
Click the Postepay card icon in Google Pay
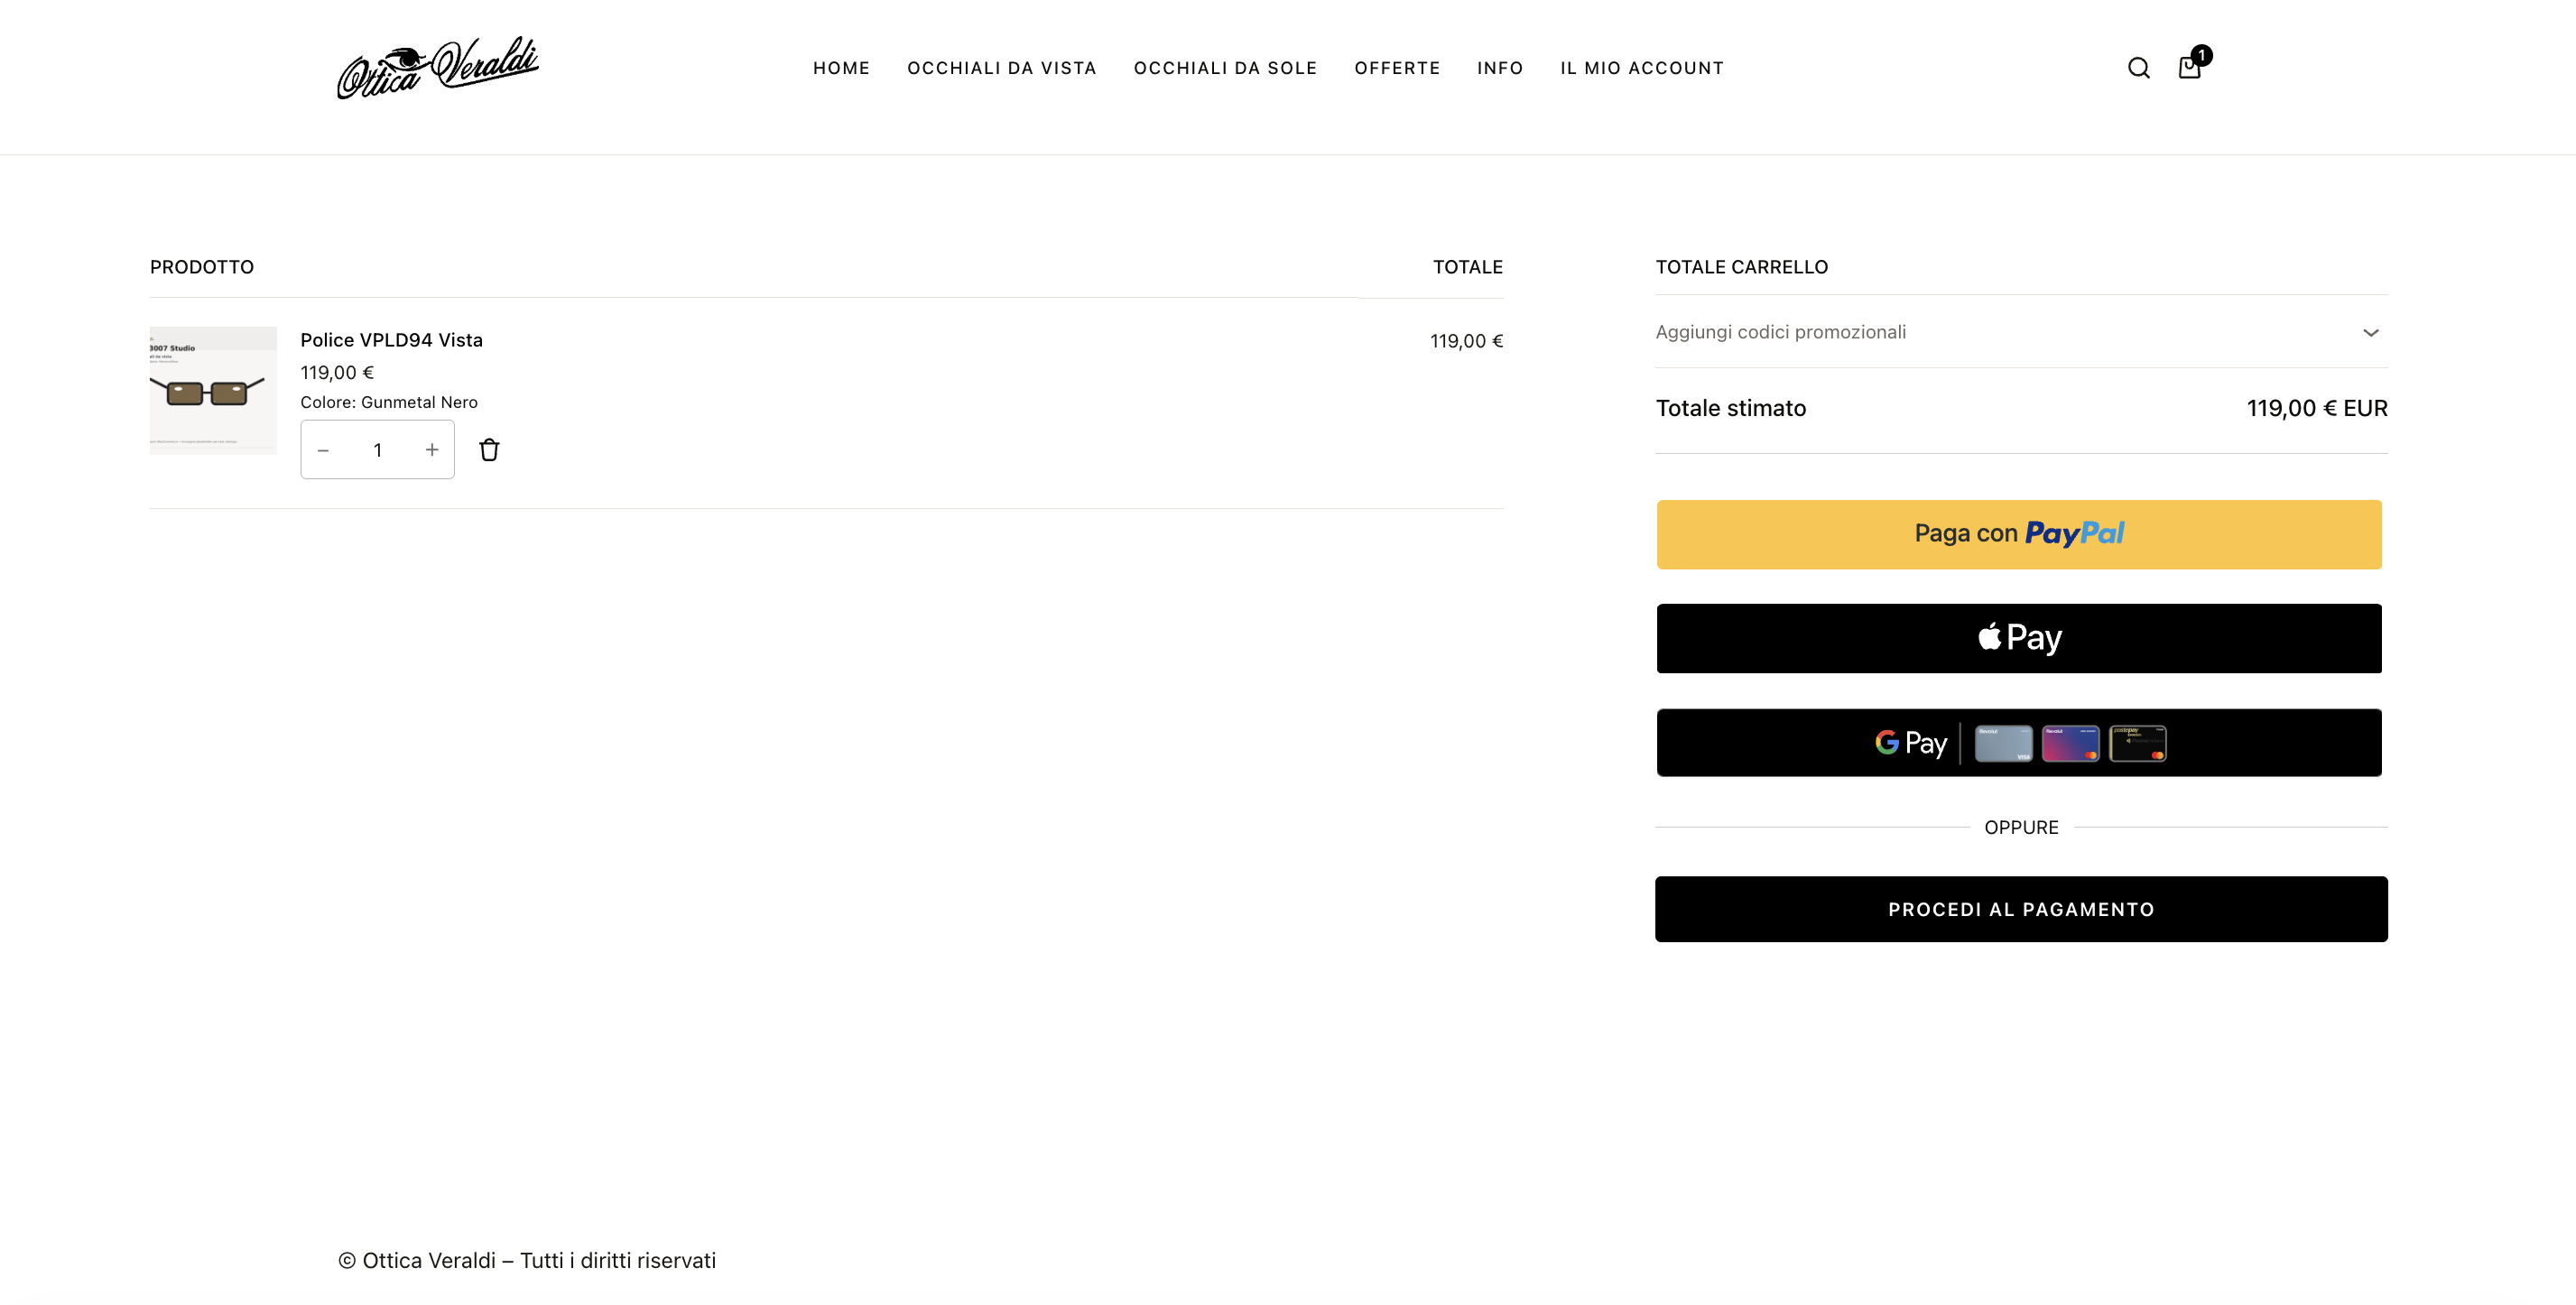tap(2137, 743)
